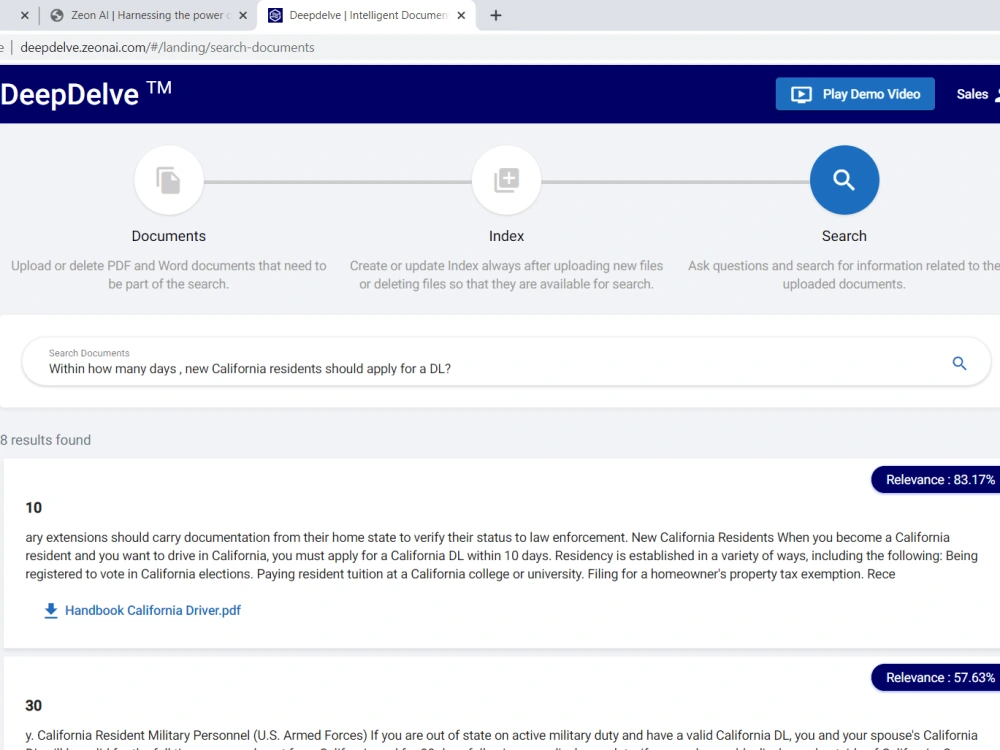
Task: Close the Deepdelve tab
Action: point(461,15)
